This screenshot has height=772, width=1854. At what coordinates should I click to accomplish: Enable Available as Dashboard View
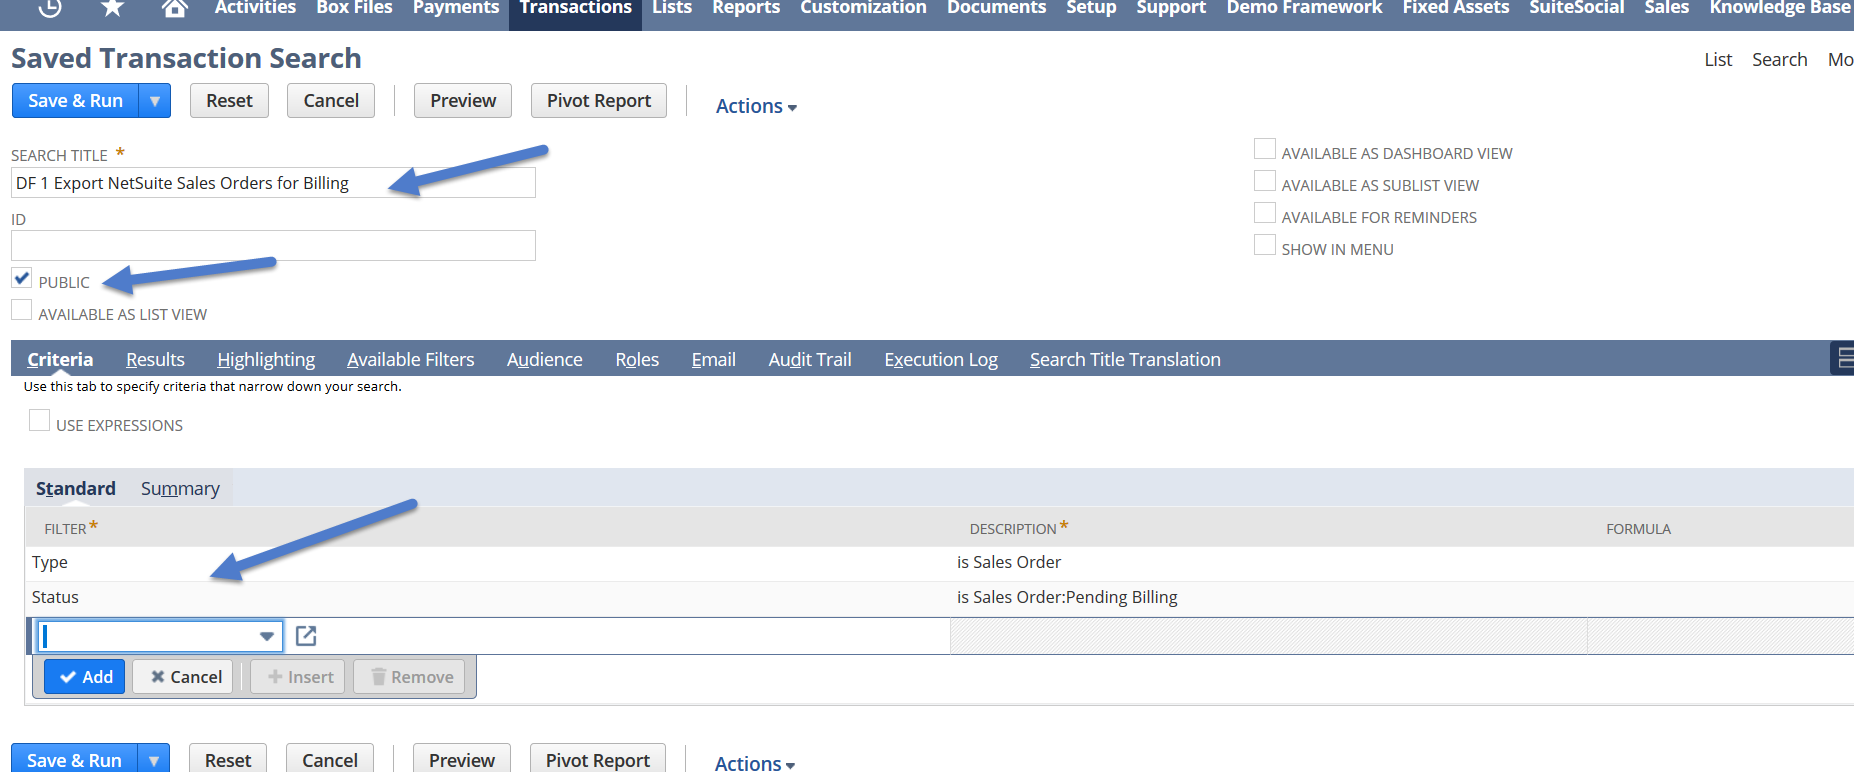click(1265, 150)
